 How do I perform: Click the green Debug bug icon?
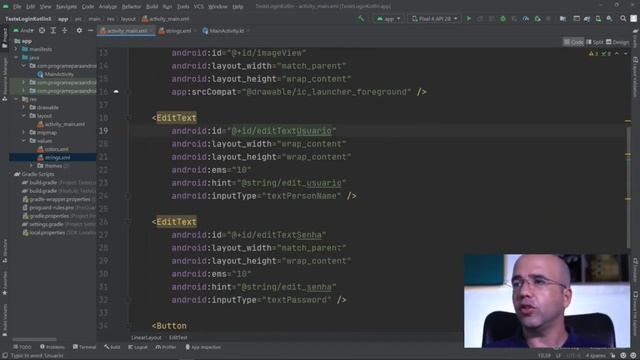503,19
